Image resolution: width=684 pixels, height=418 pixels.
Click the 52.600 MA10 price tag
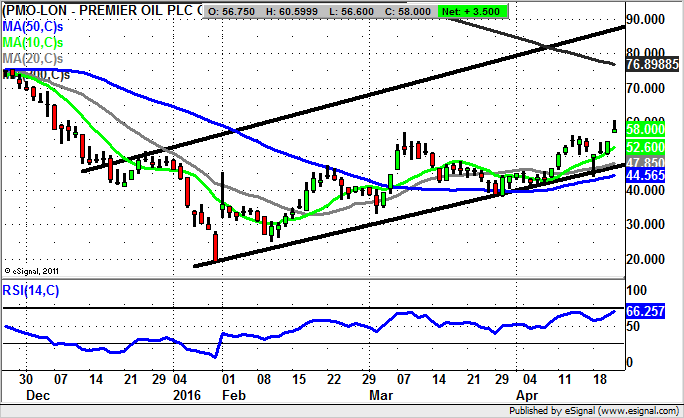(x=645, y=147)
